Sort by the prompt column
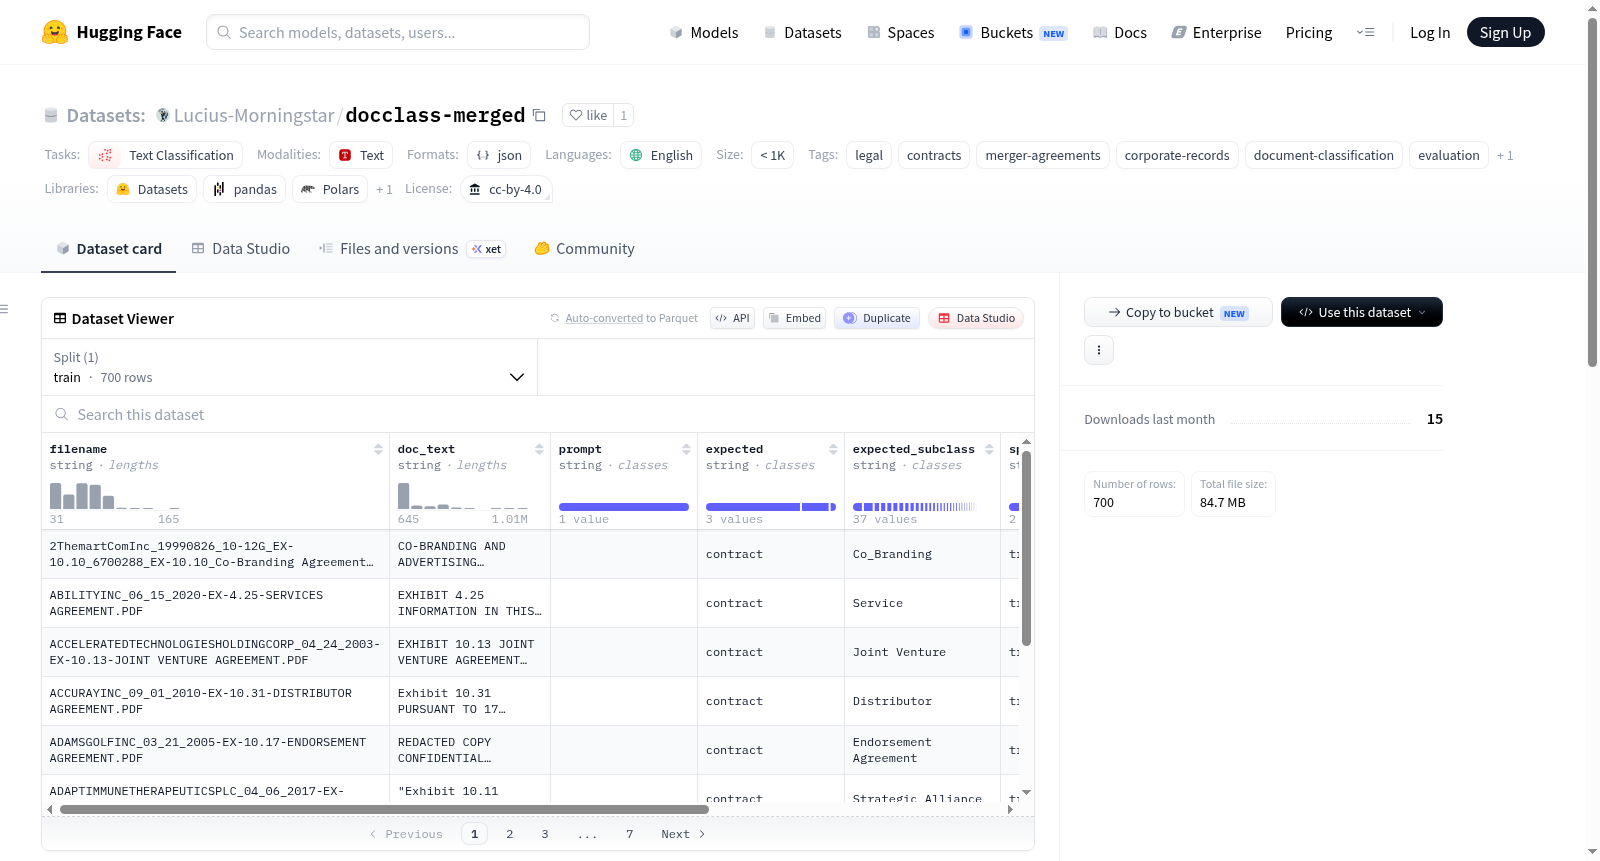1600x861 pixels. (x=686, y=449)
